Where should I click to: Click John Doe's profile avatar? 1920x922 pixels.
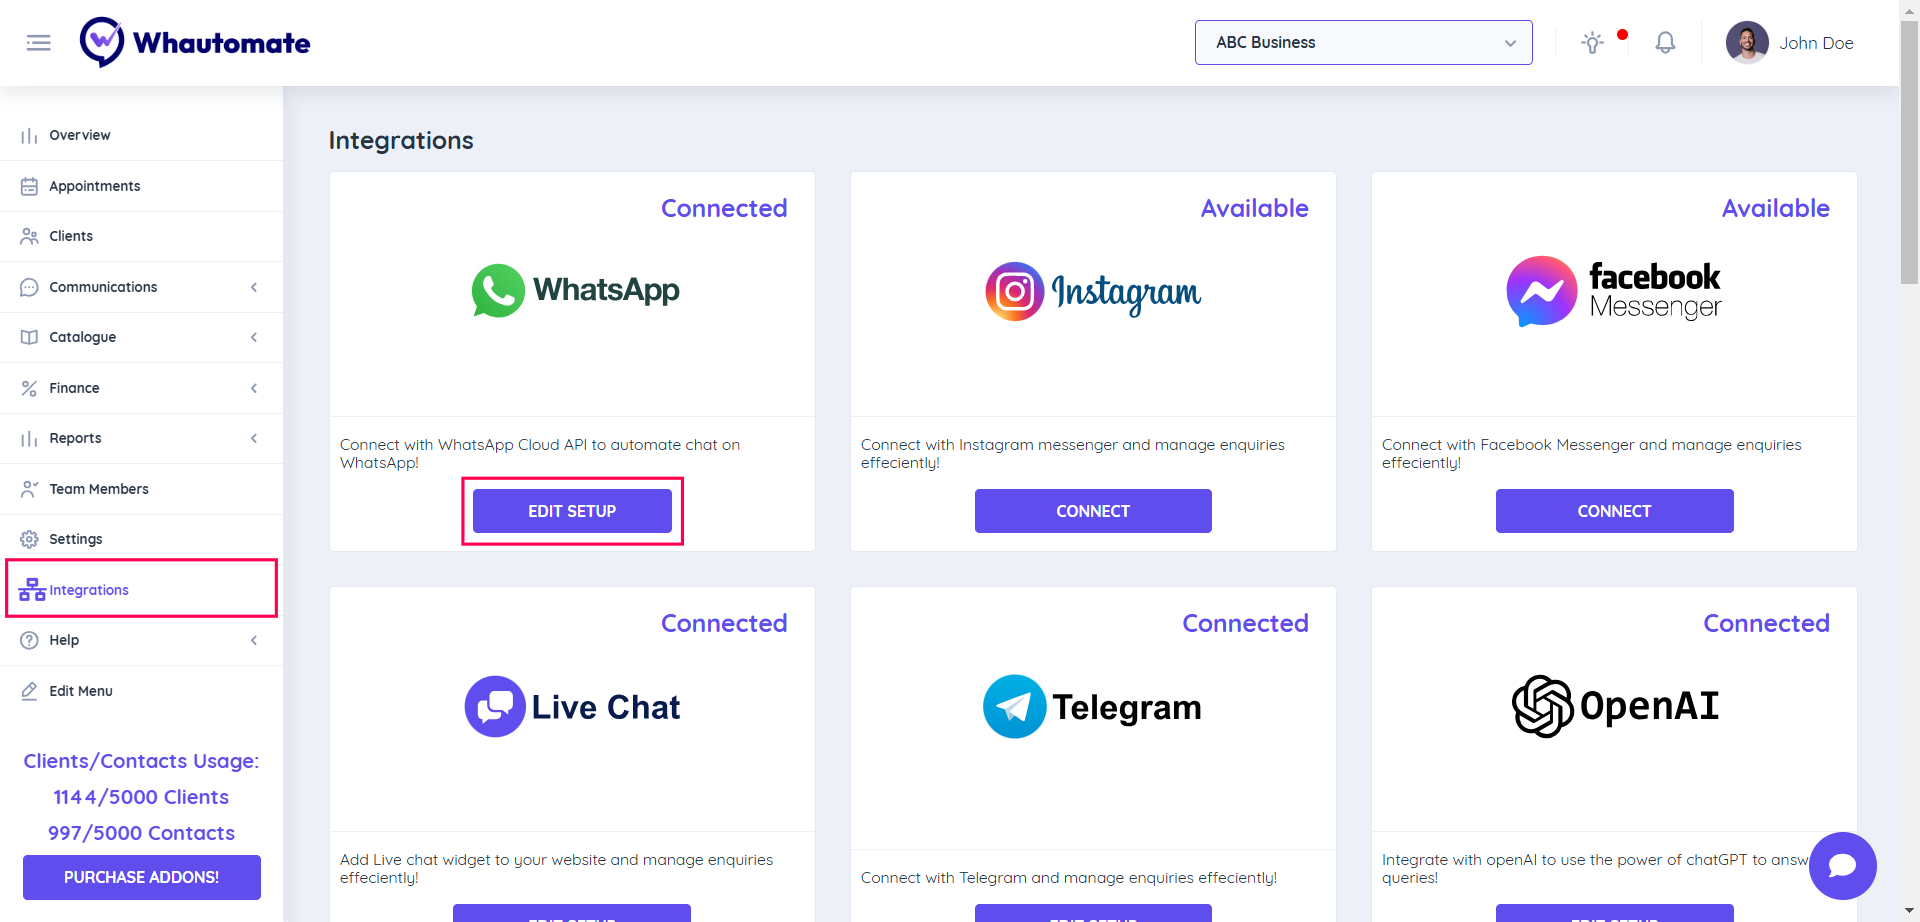tap(1747, 43)
